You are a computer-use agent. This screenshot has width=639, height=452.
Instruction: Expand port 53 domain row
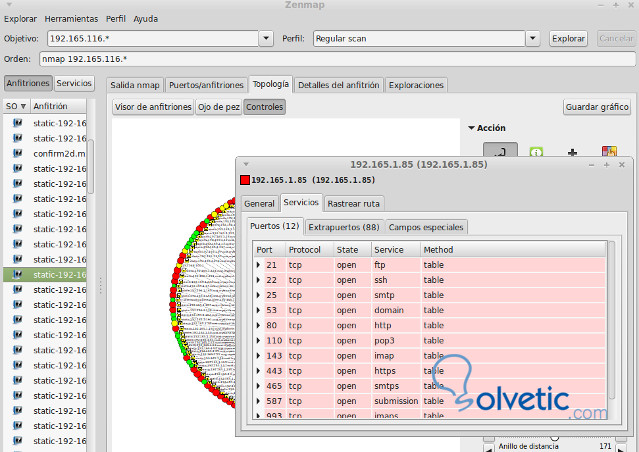pyautogui.click(x=258, y=310)
